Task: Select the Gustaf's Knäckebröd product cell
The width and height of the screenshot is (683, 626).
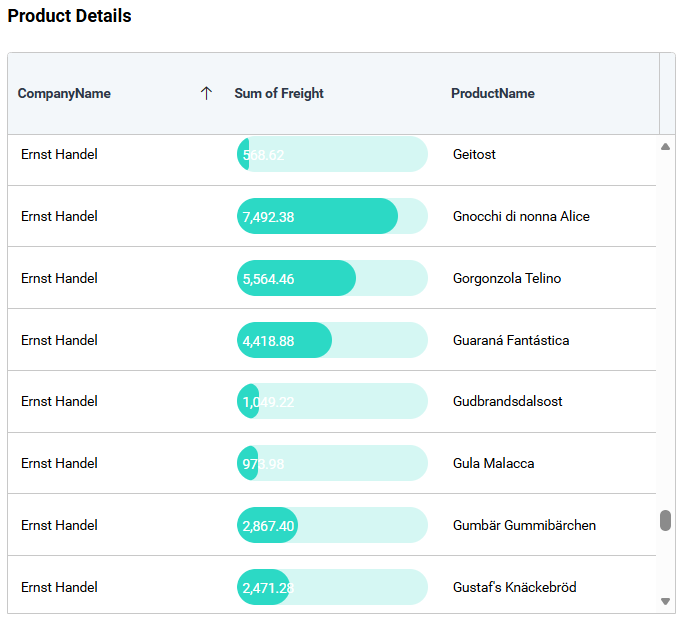Action: tap(514, 587)
